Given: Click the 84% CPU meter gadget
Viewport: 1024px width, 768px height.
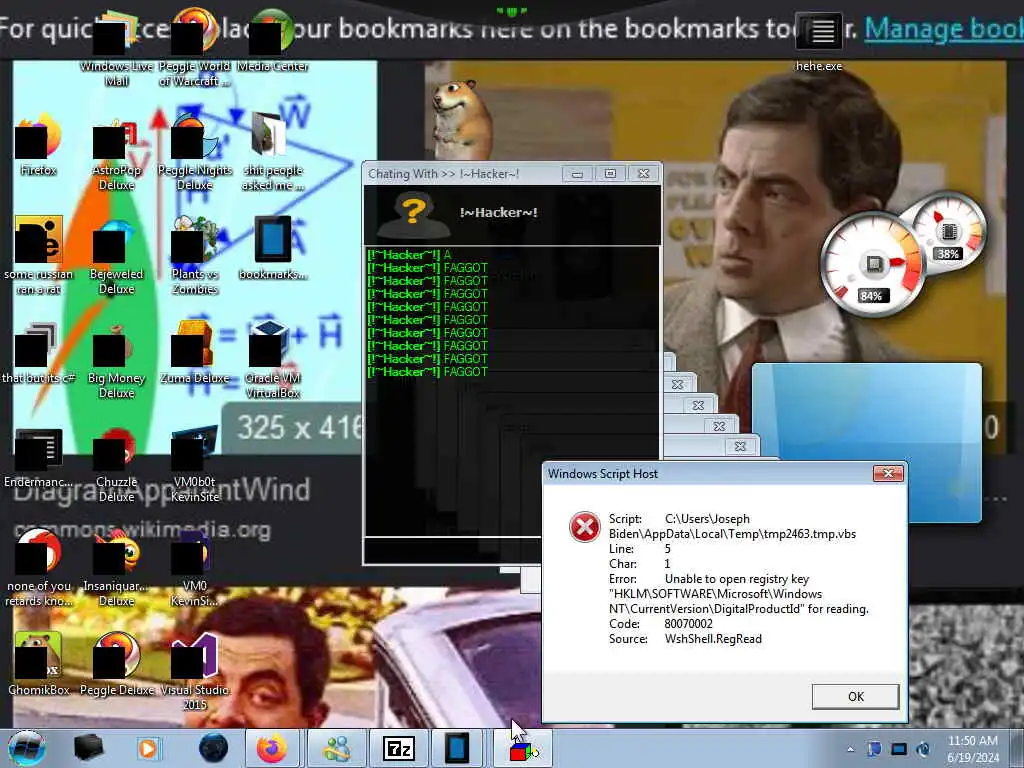Looking at the screenshot, I should [872, 264].
